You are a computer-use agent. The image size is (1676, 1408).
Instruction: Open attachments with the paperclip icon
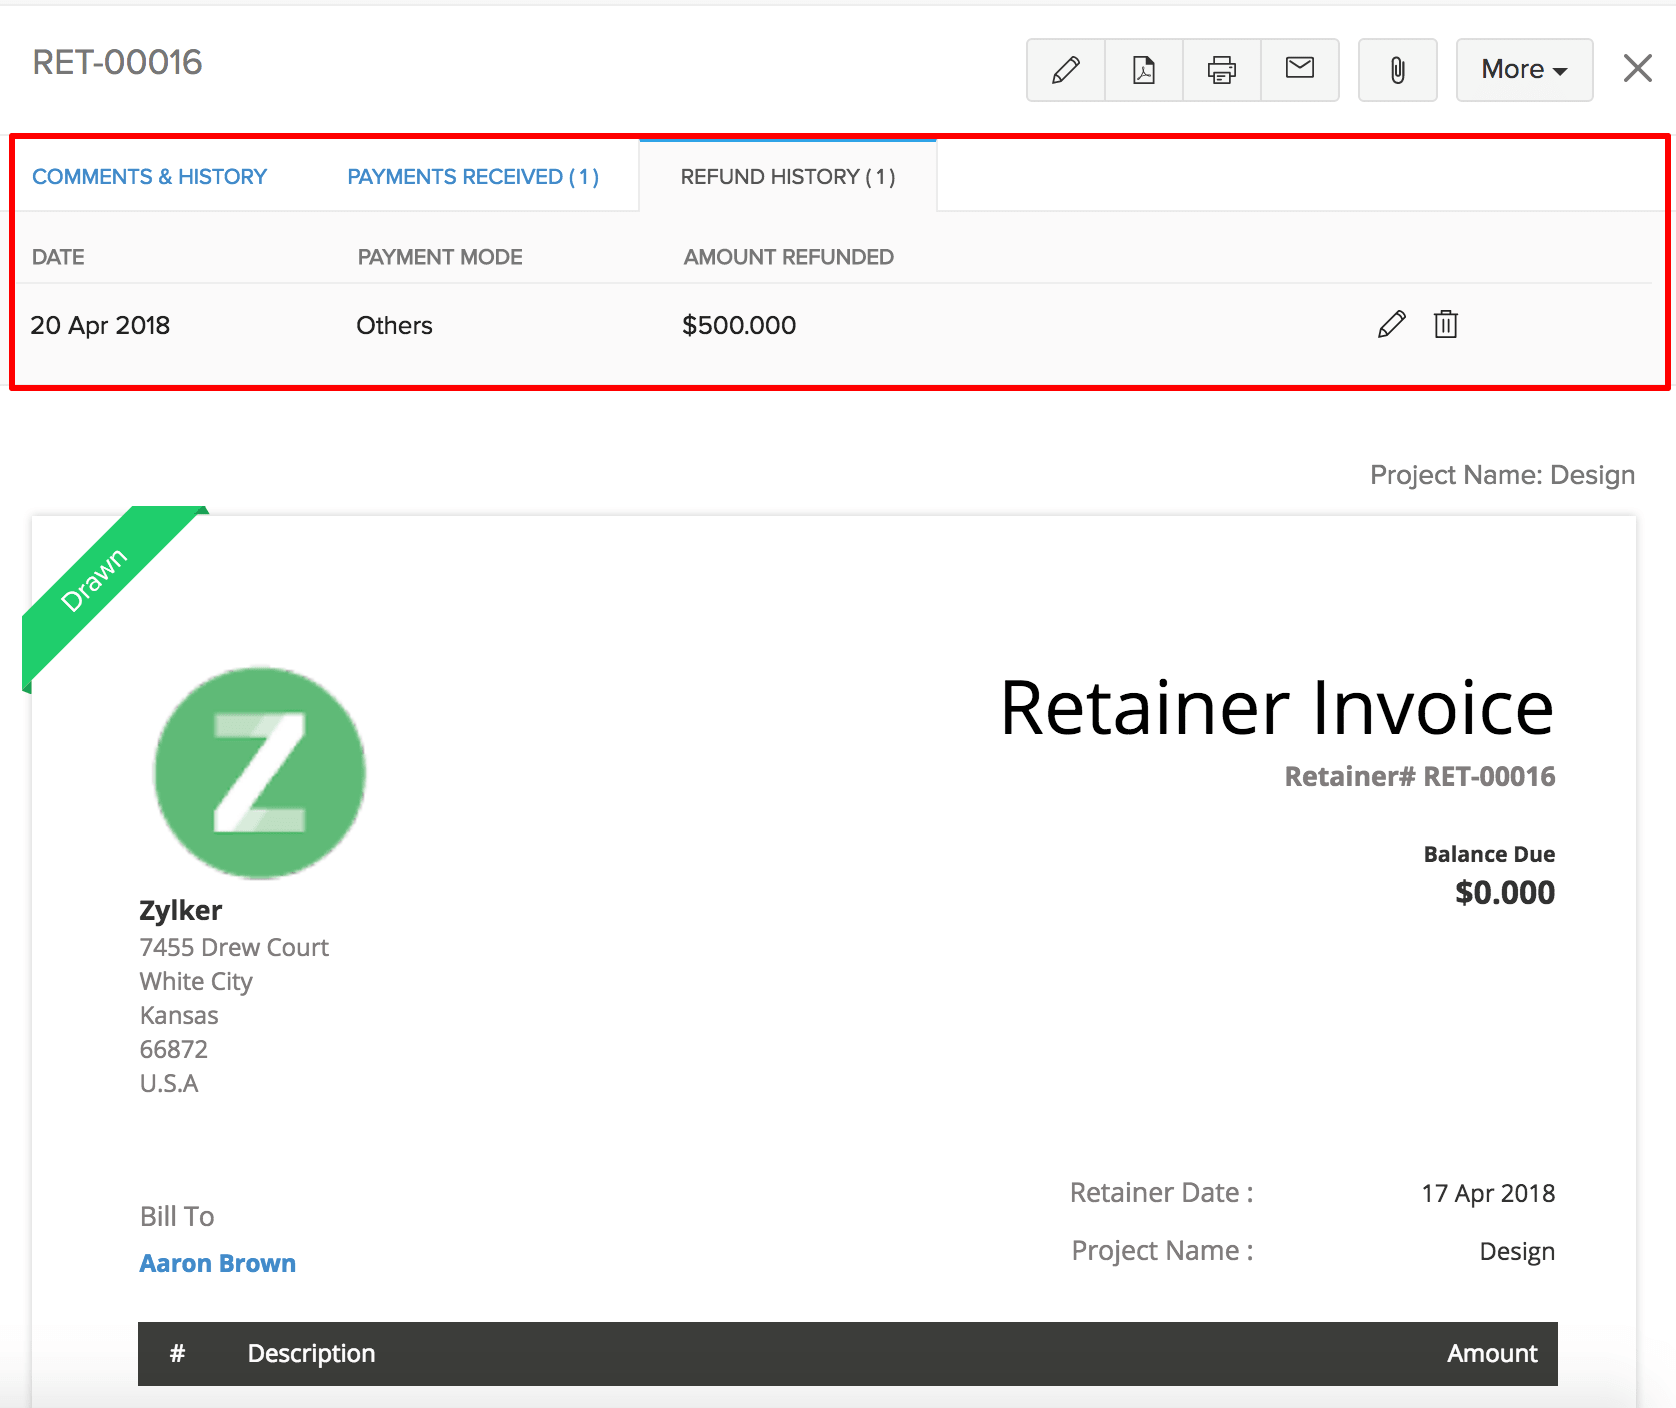point(1397,70)
